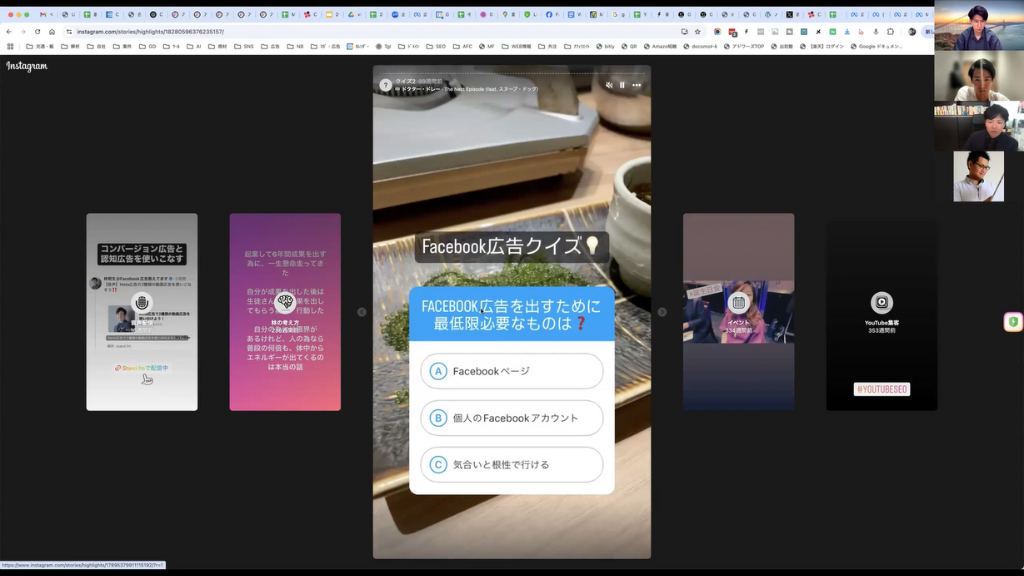Open the イベント story thumbnail
The height and width of the screenshot is (576, 1024).
pyautogui.click(x=739, y=312)
